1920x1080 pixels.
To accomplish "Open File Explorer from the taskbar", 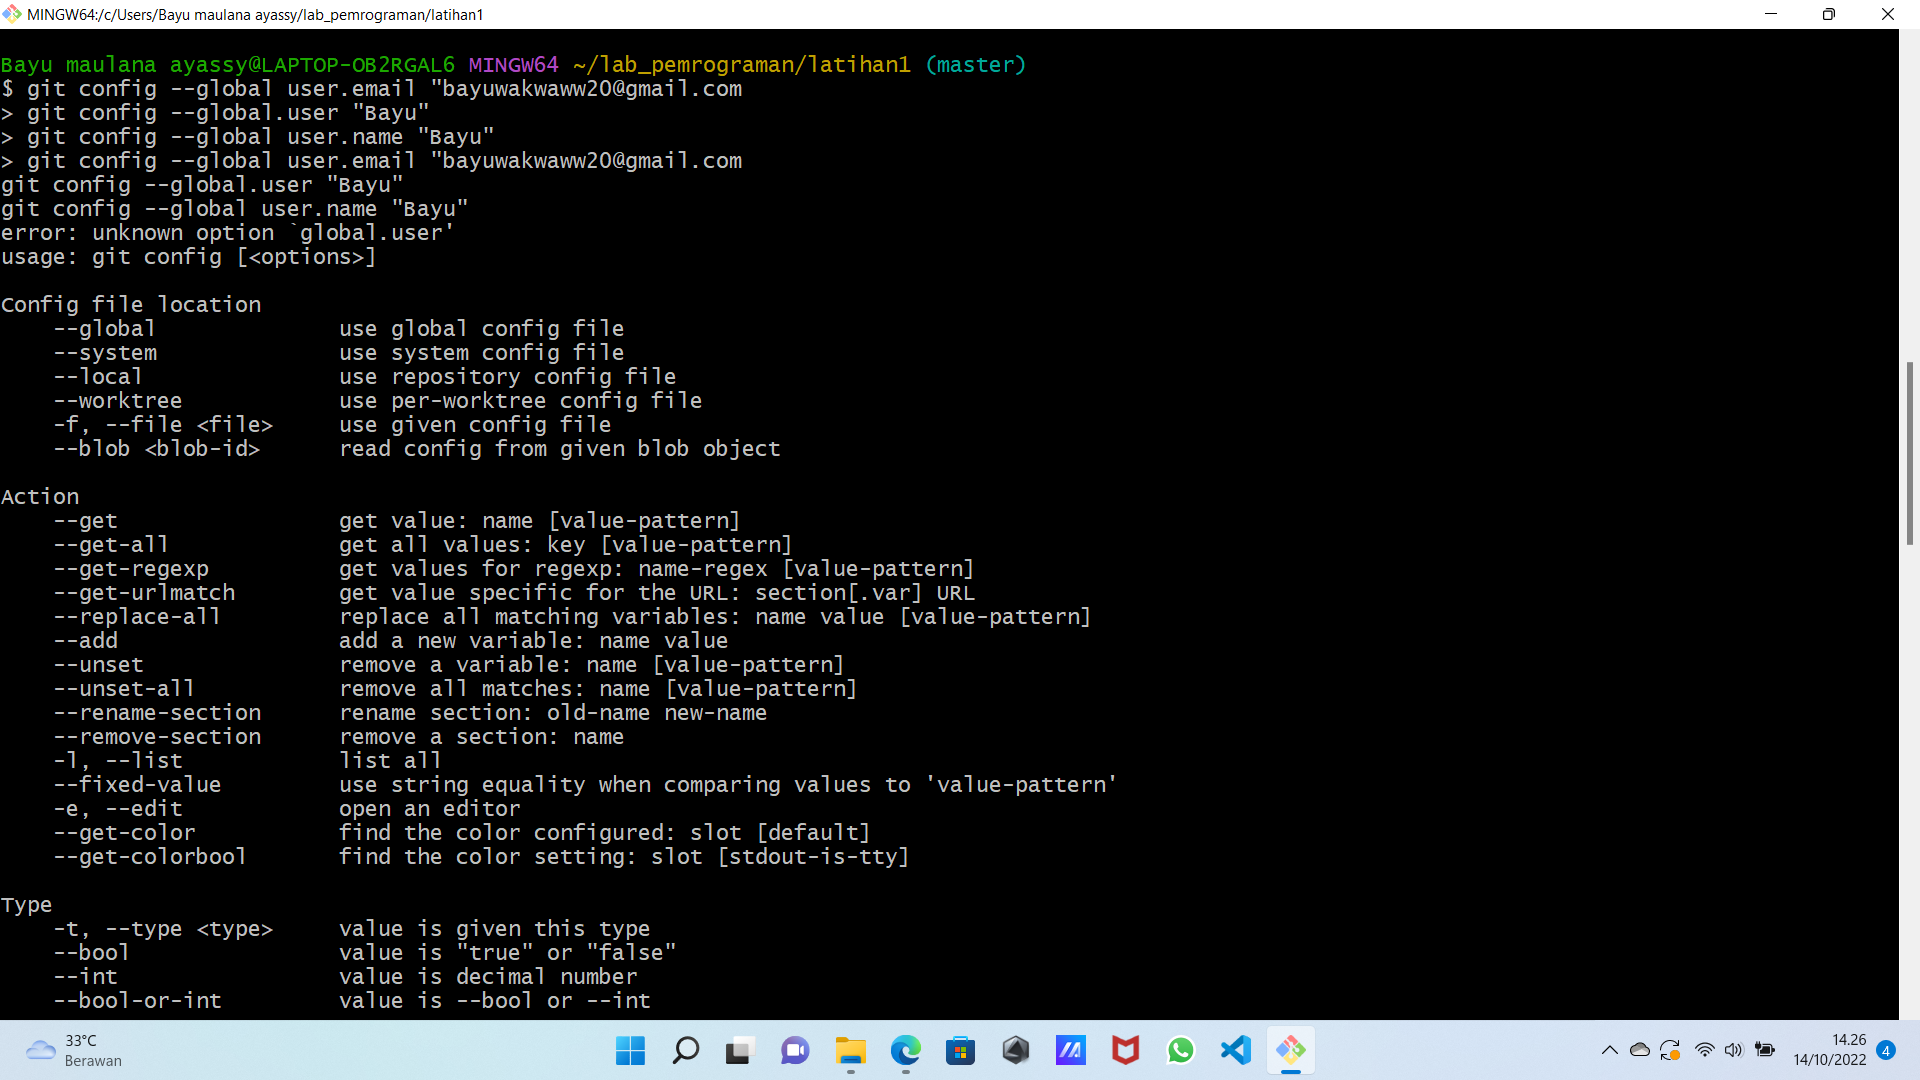I will tap(850, 1050).
